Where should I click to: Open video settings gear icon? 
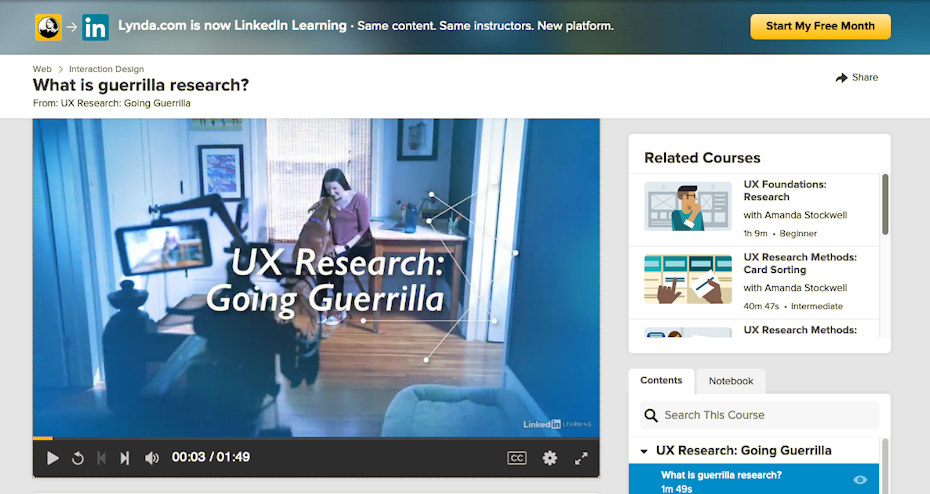pyautogui.click(x=549, y=458)
